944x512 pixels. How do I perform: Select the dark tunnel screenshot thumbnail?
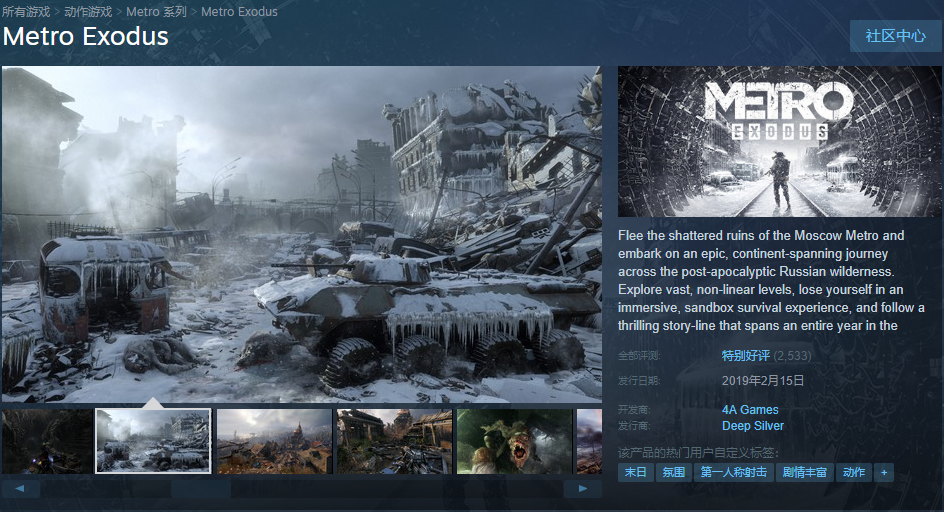point(47,442)
